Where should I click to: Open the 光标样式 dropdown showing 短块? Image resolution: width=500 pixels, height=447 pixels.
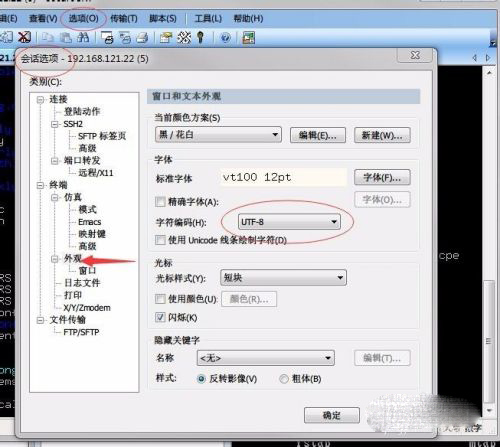point(283,278)
